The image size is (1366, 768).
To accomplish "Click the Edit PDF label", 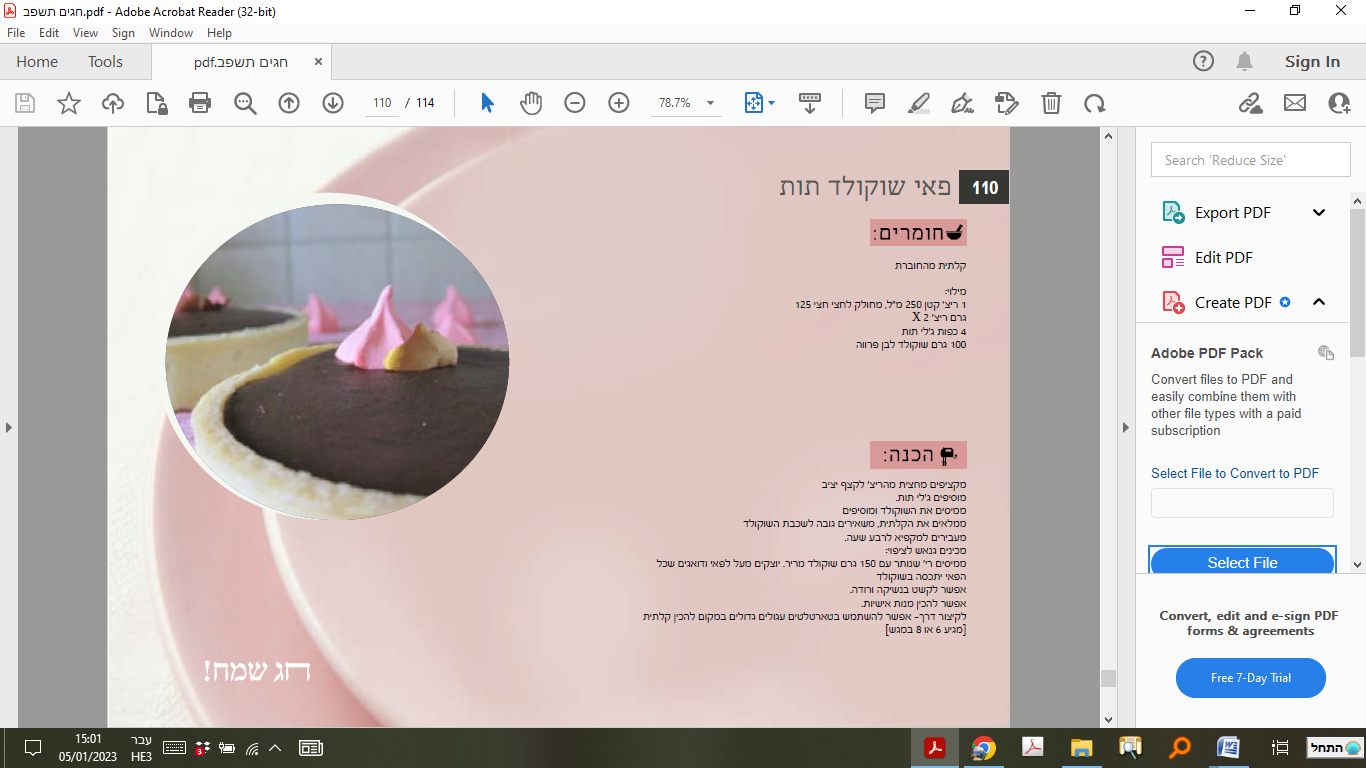I will [1224, 257].
